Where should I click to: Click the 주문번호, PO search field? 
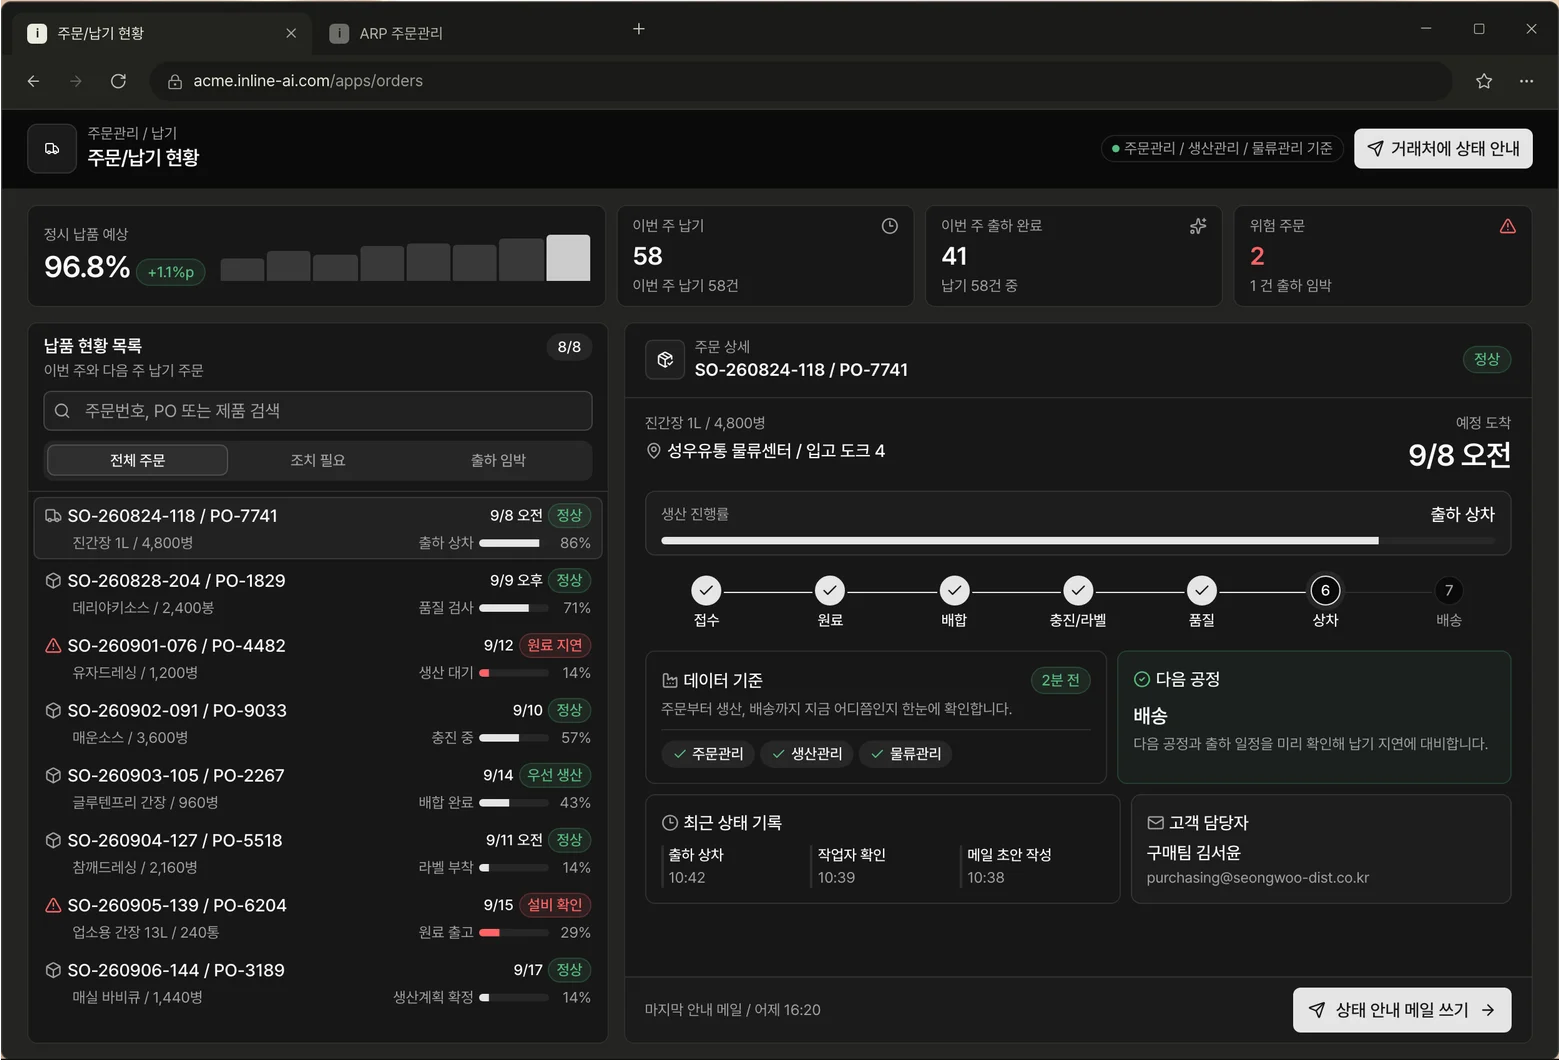[x=318, y=411]
